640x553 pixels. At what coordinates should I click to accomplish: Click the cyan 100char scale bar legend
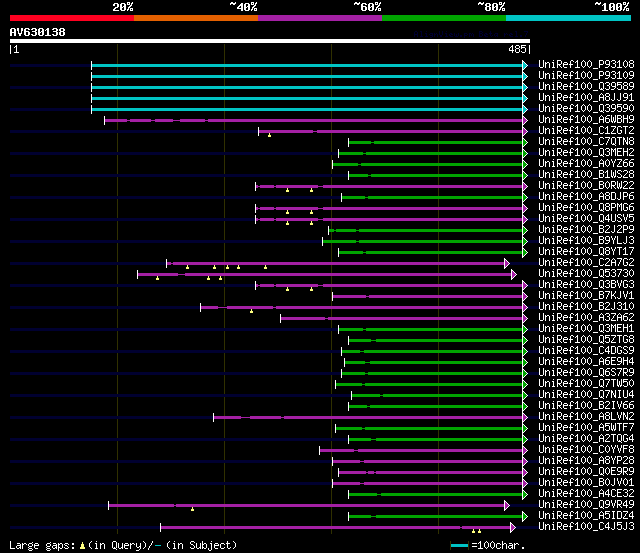point(459,546)
